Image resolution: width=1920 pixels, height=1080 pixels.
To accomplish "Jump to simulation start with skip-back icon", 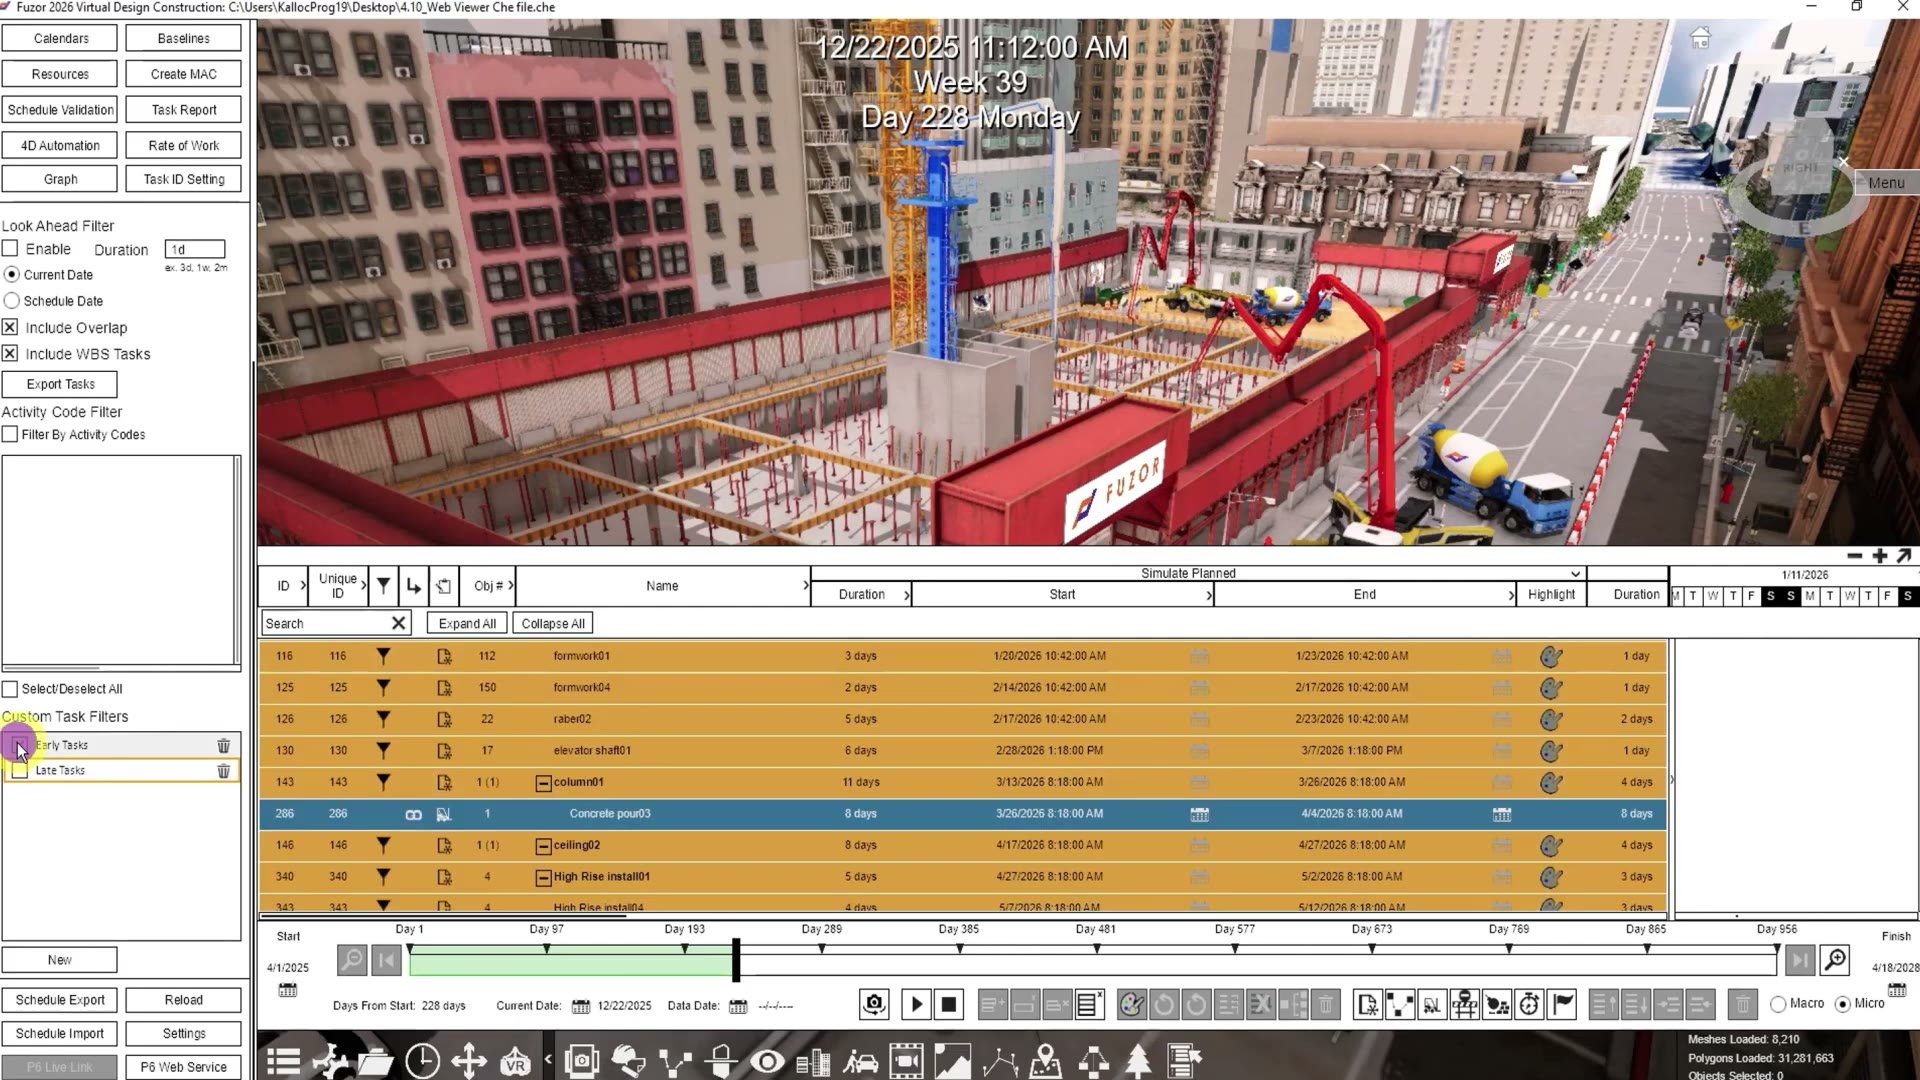I will (386, 960).
